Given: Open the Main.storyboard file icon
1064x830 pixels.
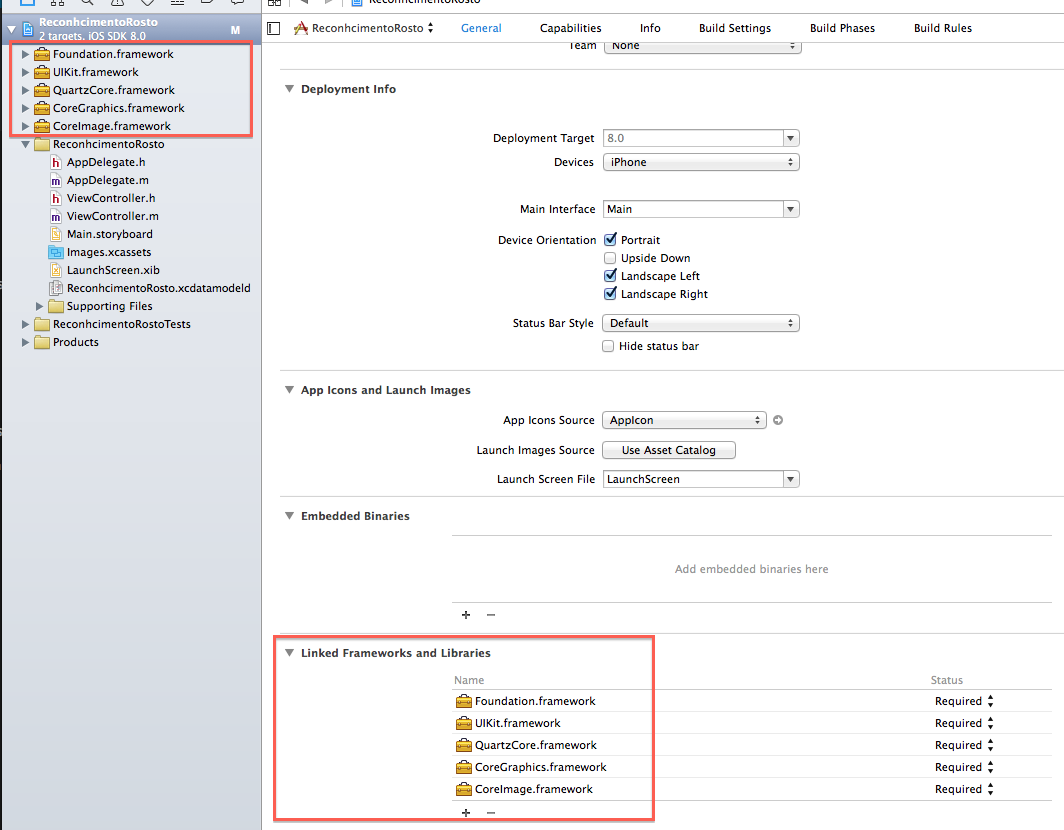Looking at the screenshot, I should (56, 234).
